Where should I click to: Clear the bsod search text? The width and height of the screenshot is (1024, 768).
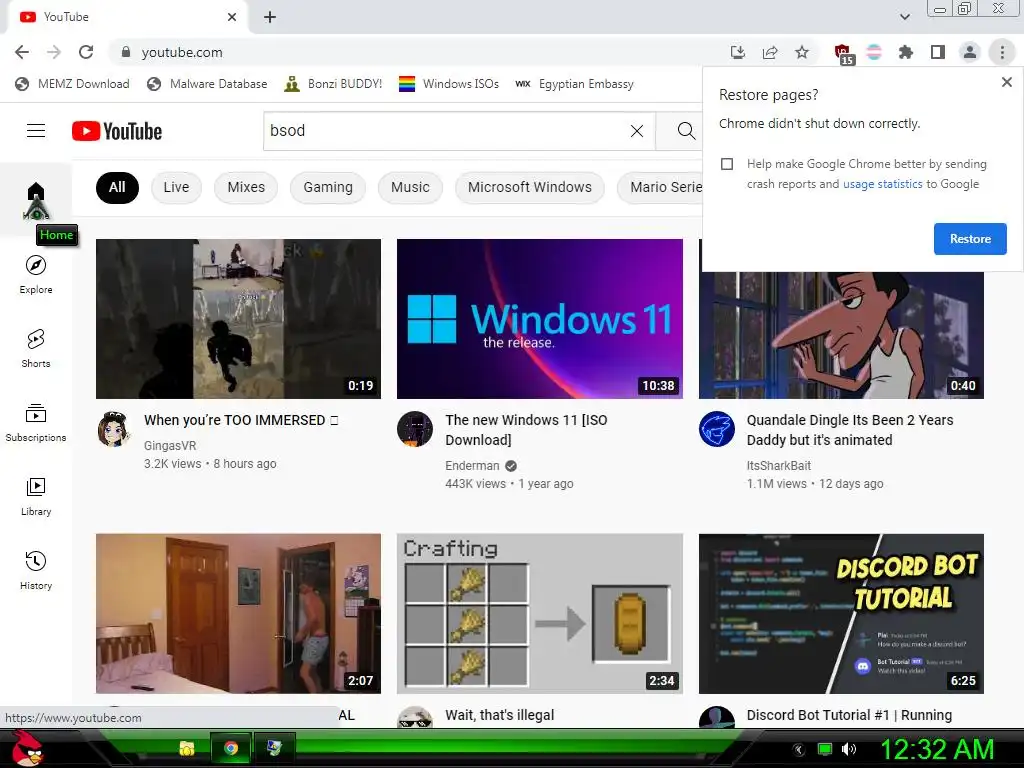pyautogui.click(x=637, y=131)
